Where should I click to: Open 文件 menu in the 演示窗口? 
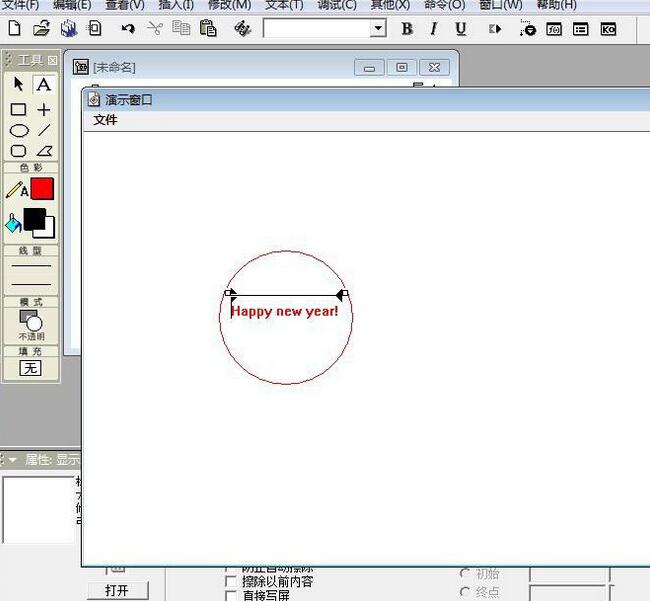(x=105, y=120)
